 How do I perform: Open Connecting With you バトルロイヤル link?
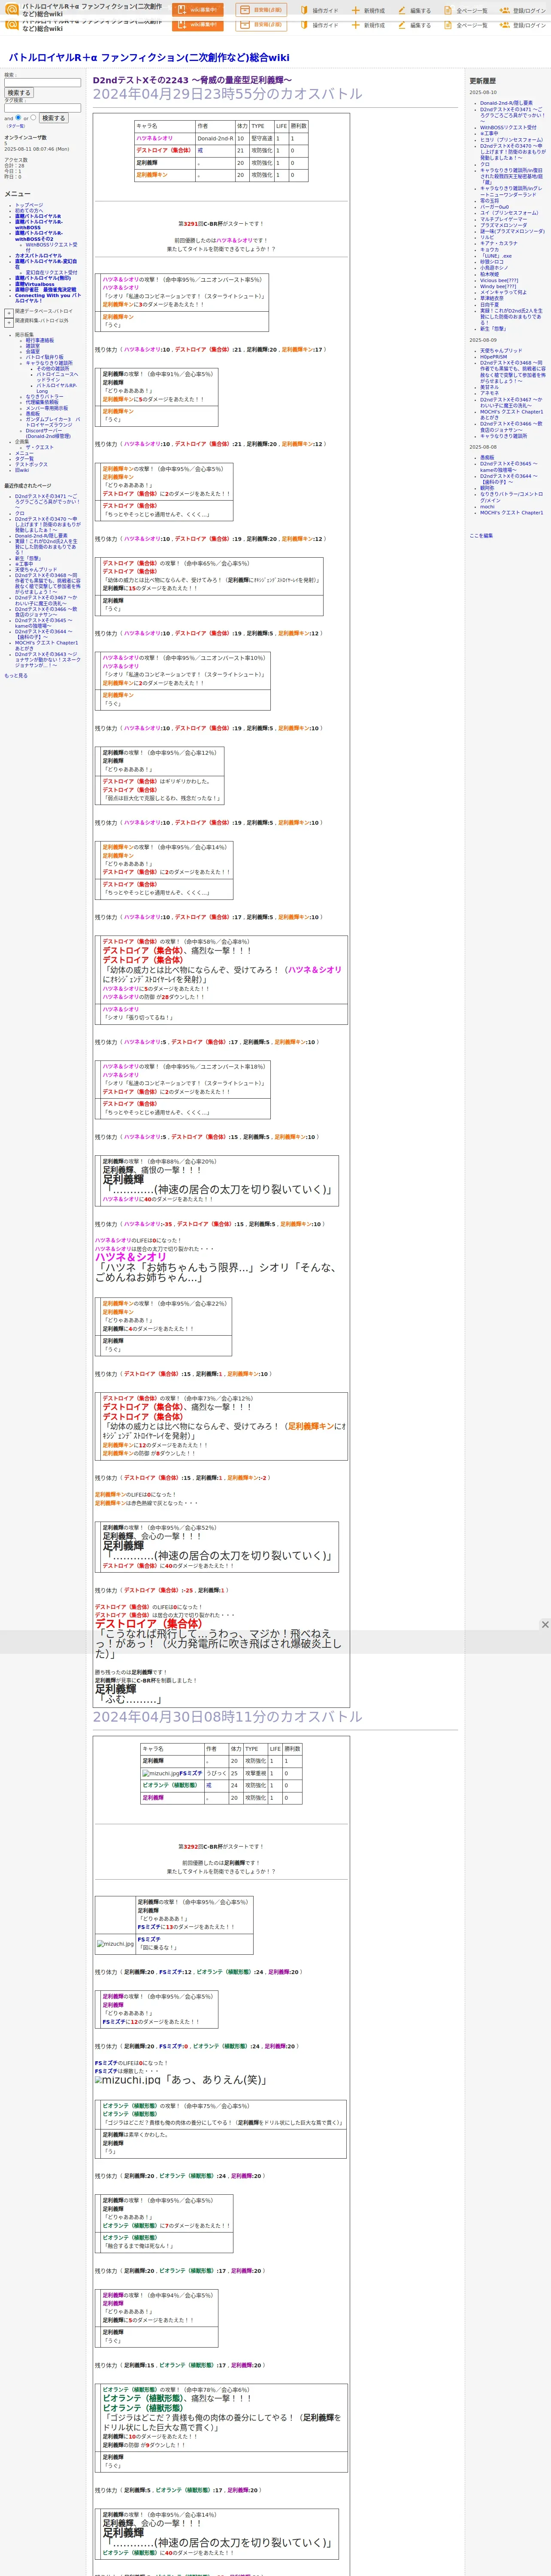coord(48,298)
